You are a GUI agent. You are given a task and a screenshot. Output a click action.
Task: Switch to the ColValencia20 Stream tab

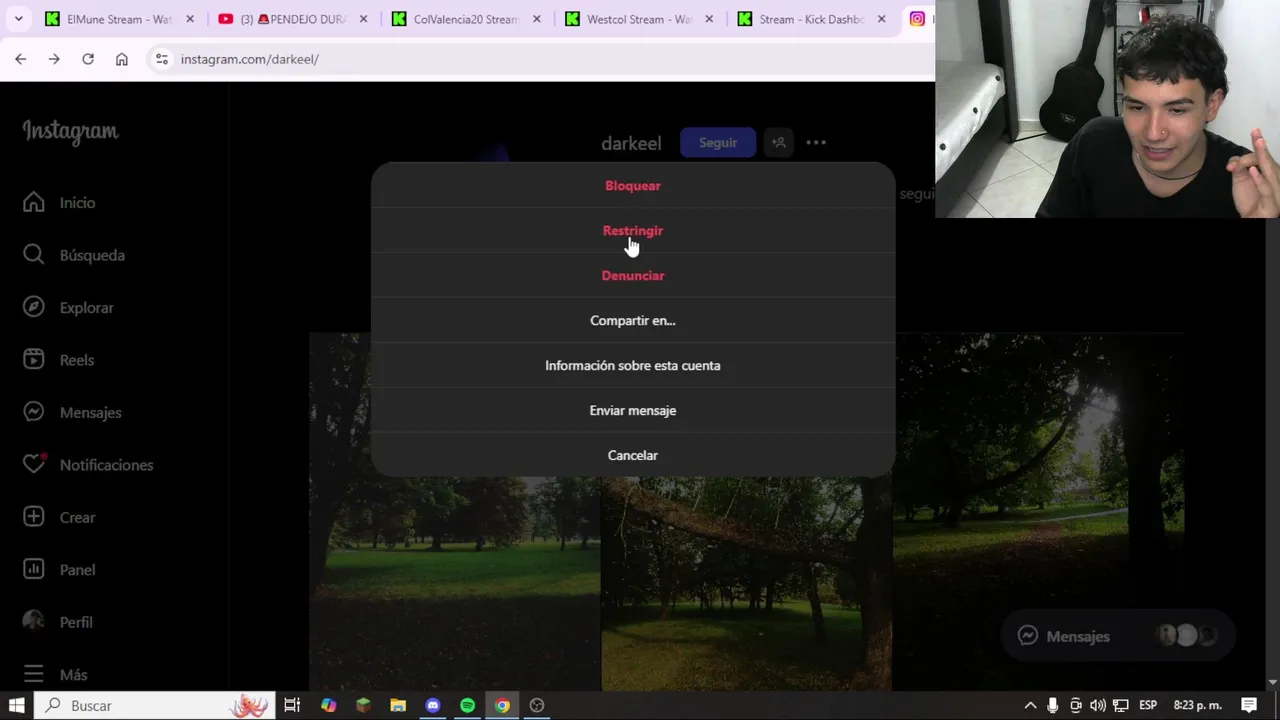466,19
